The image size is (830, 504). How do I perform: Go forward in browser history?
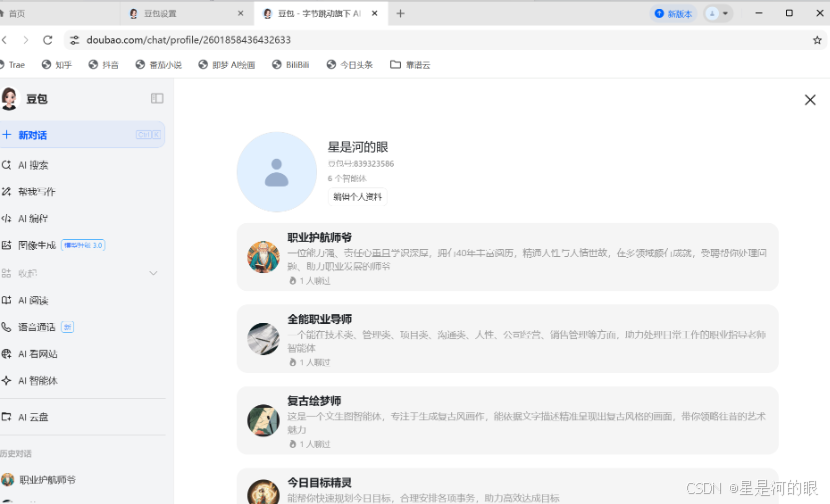(25, 40)
